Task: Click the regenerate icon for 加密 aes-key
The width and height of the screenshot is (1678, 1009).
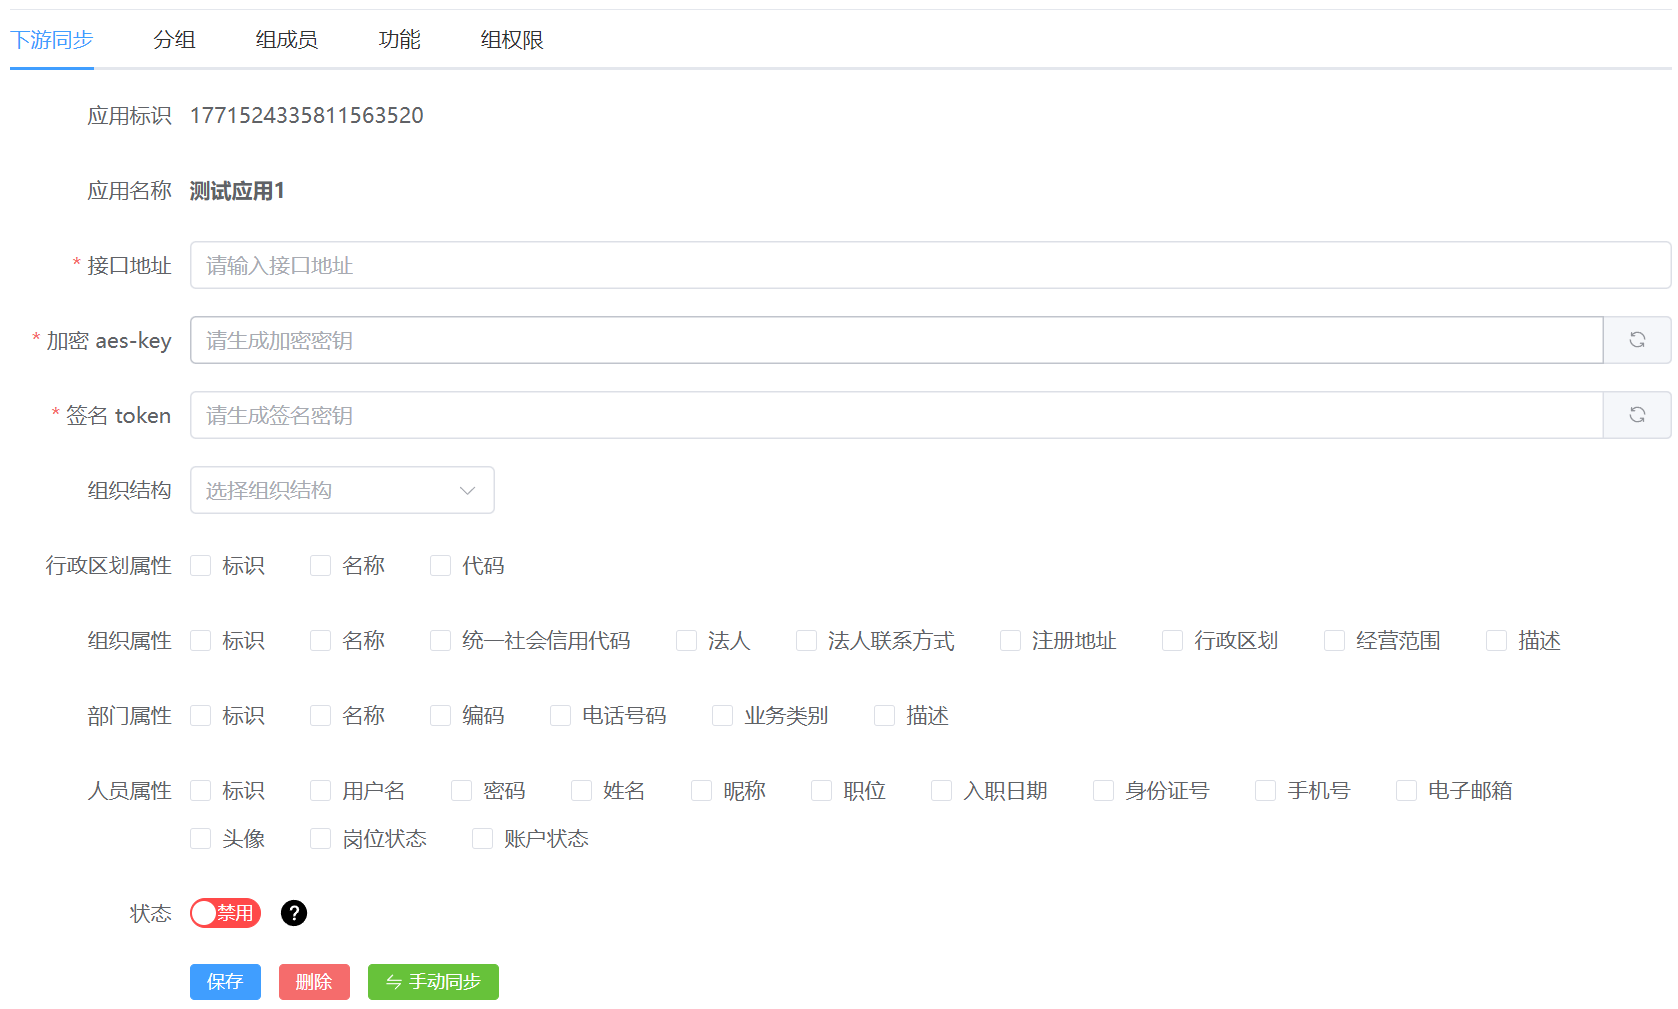Action: point(1637,340)
